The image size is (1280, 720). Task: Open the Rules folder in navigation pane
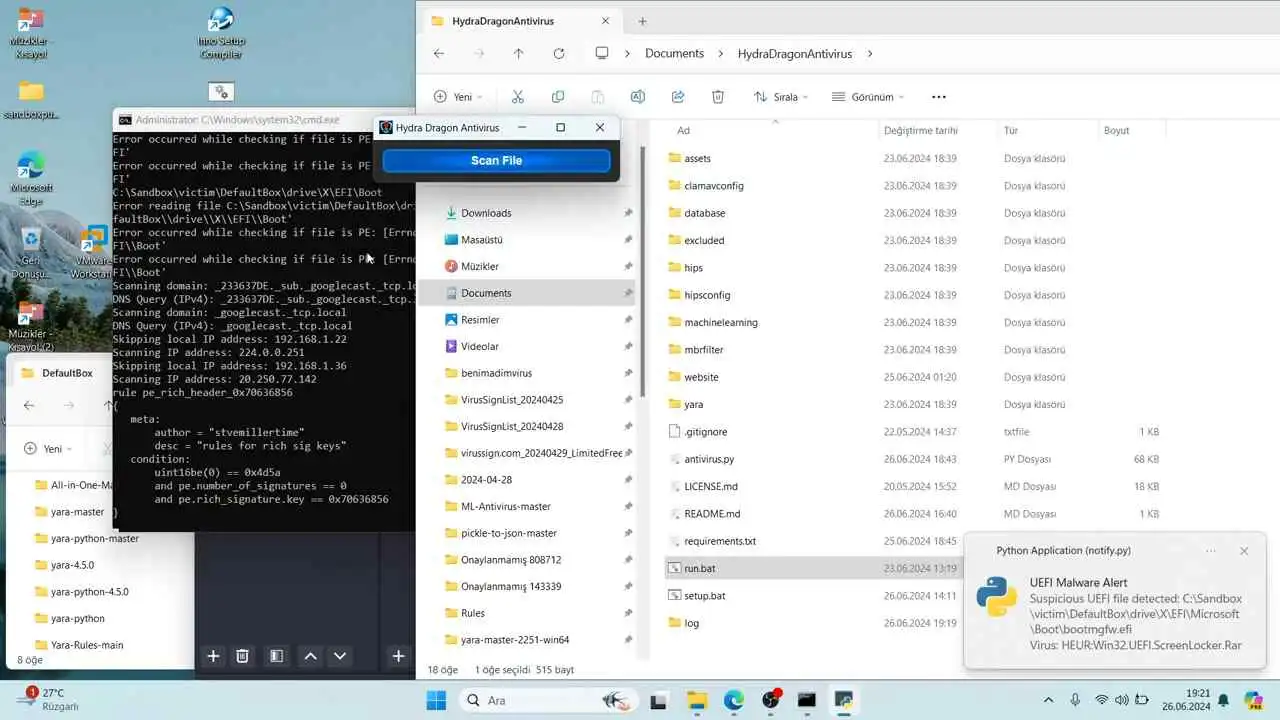(x=472, y=613)
